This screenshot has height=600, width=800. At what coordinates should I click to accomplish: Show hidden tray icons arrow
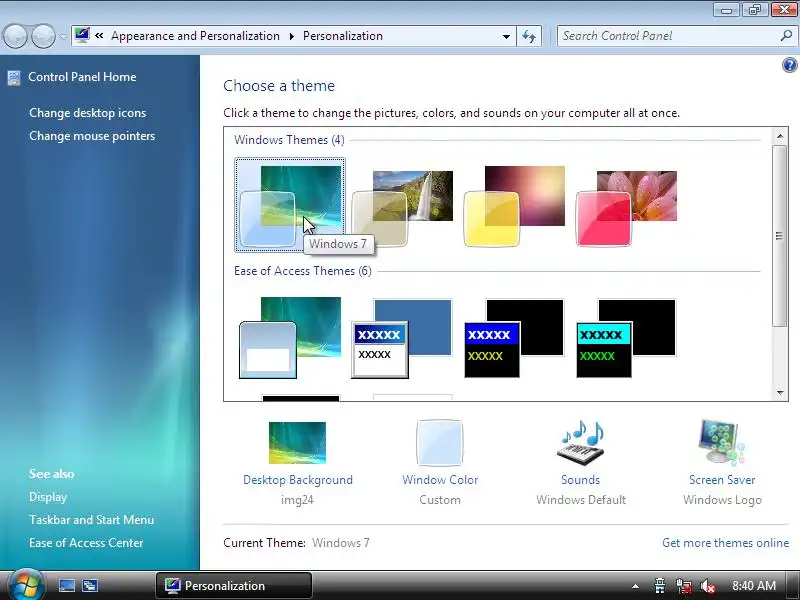point(635,586)
